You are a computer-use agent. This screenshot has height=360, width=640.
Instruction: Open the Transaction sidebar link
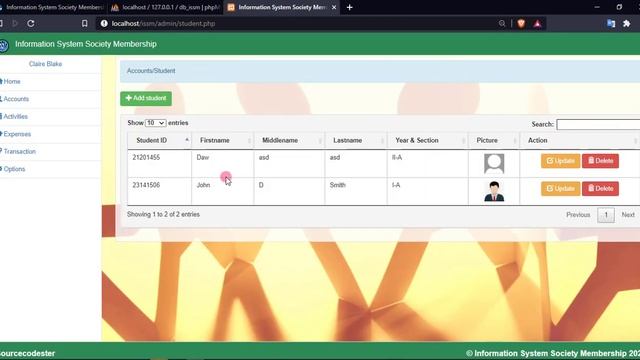18,151
